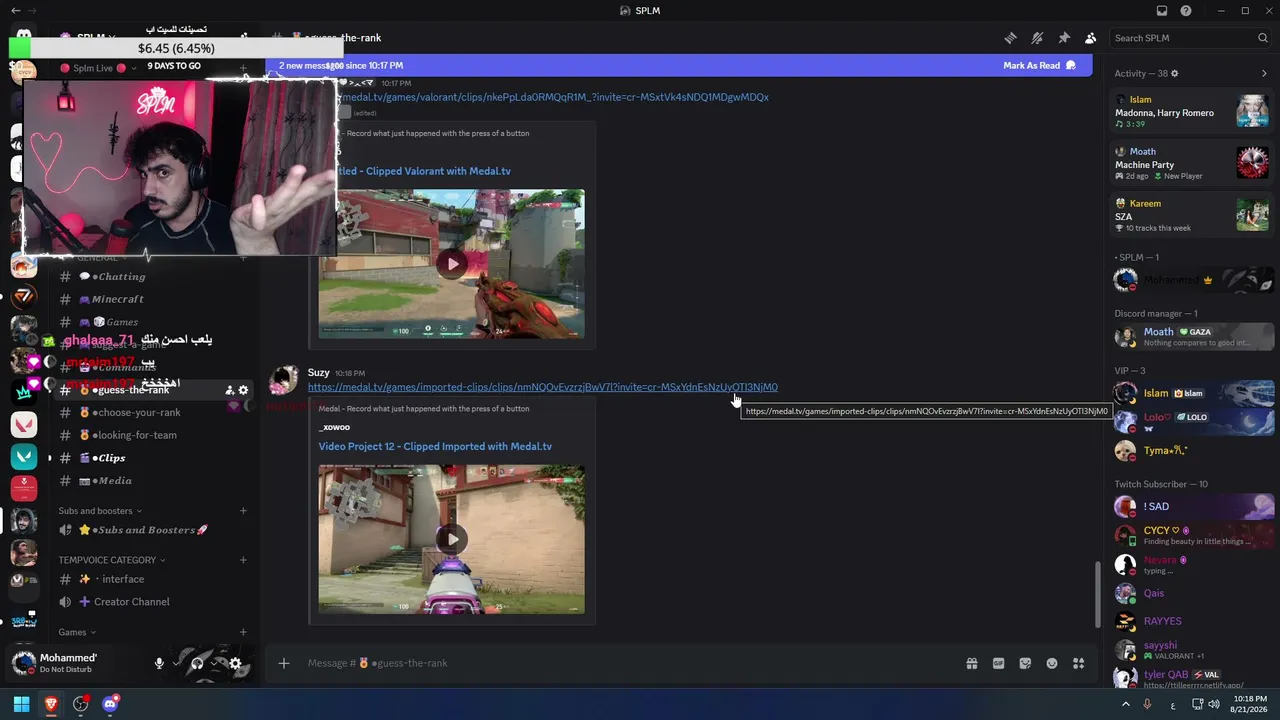Open Activity settings gear icon

pos(1174,73)
